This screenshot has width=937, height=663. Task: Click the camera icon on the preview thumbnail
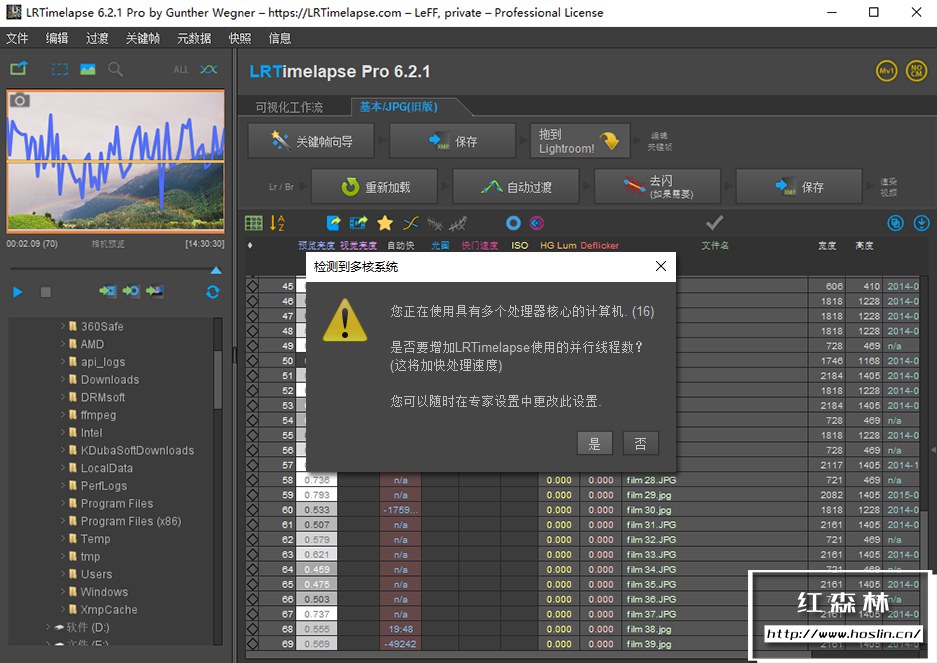click(19, 99)
